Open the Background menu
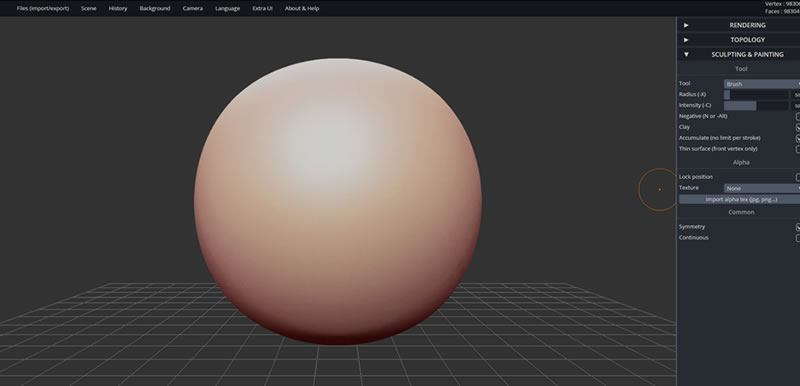The height and width of the screenshot is (386, 800). click(155, 8)
